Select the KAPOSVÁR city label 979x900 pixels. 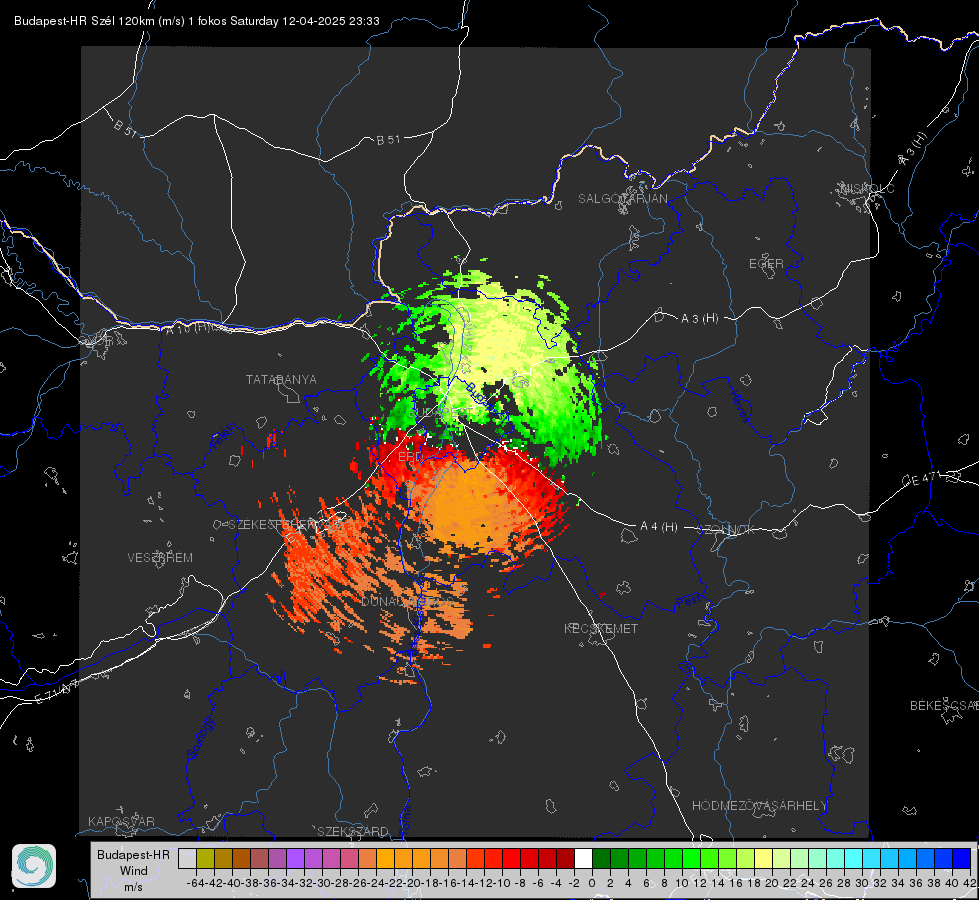pyautogui.click(x=121, y=821)
